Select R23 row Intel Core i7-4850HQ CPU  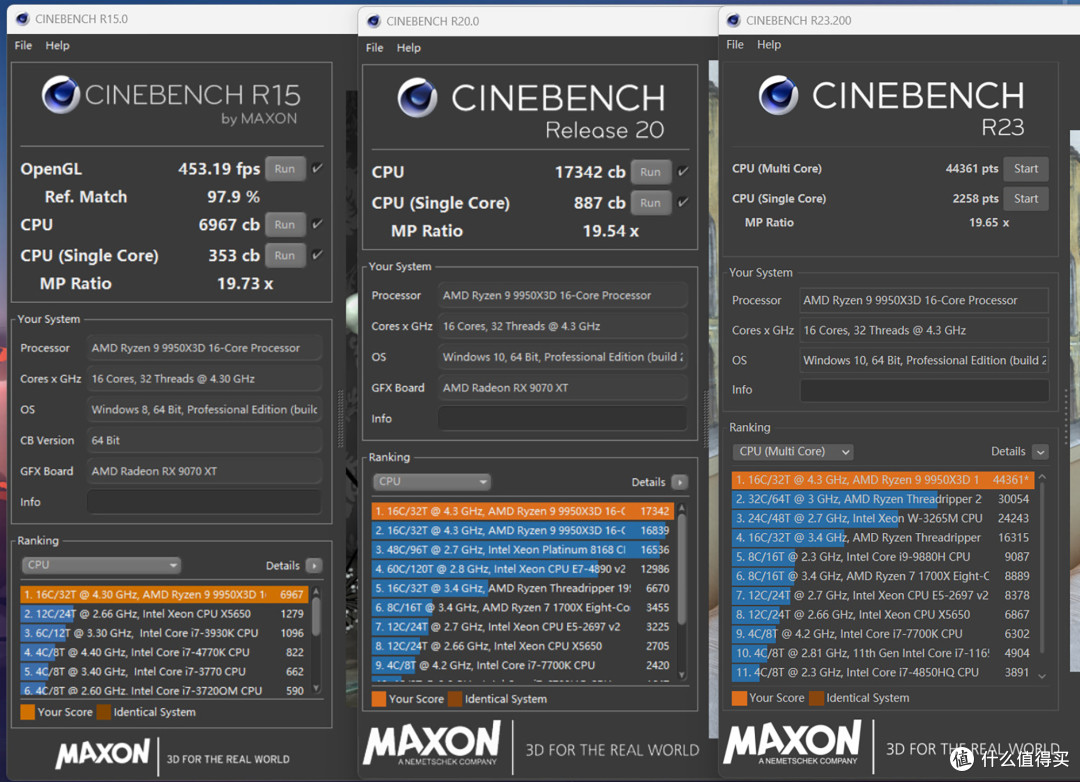click(882, 672)
